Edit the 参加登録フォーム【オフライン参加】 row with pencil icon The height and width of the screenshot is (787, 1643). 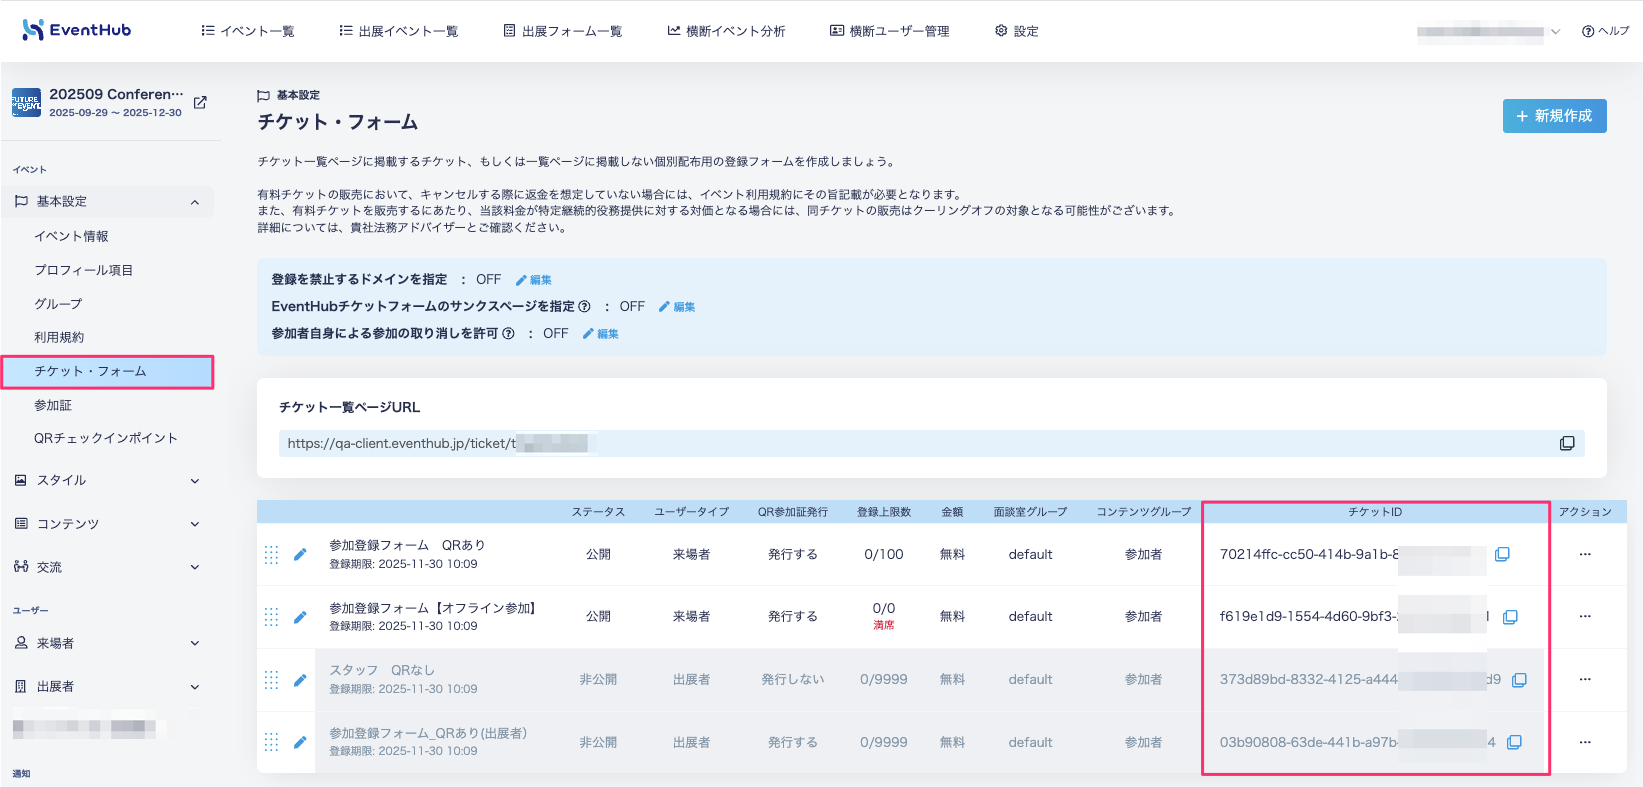[300, 617]
